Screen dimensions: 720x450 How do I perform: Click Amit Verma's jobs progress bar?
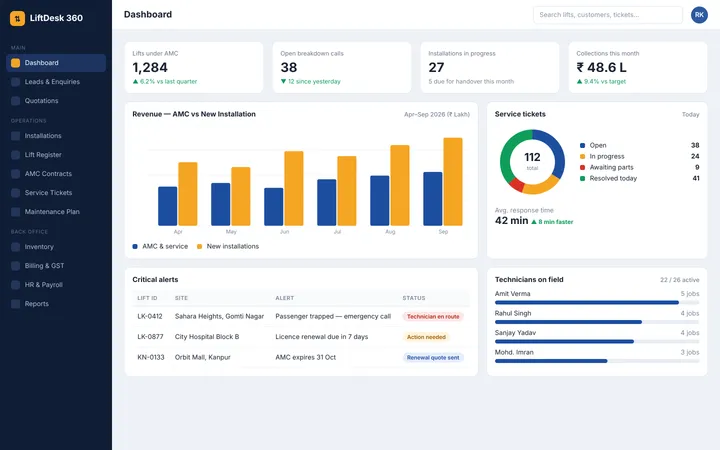(597, 303)
